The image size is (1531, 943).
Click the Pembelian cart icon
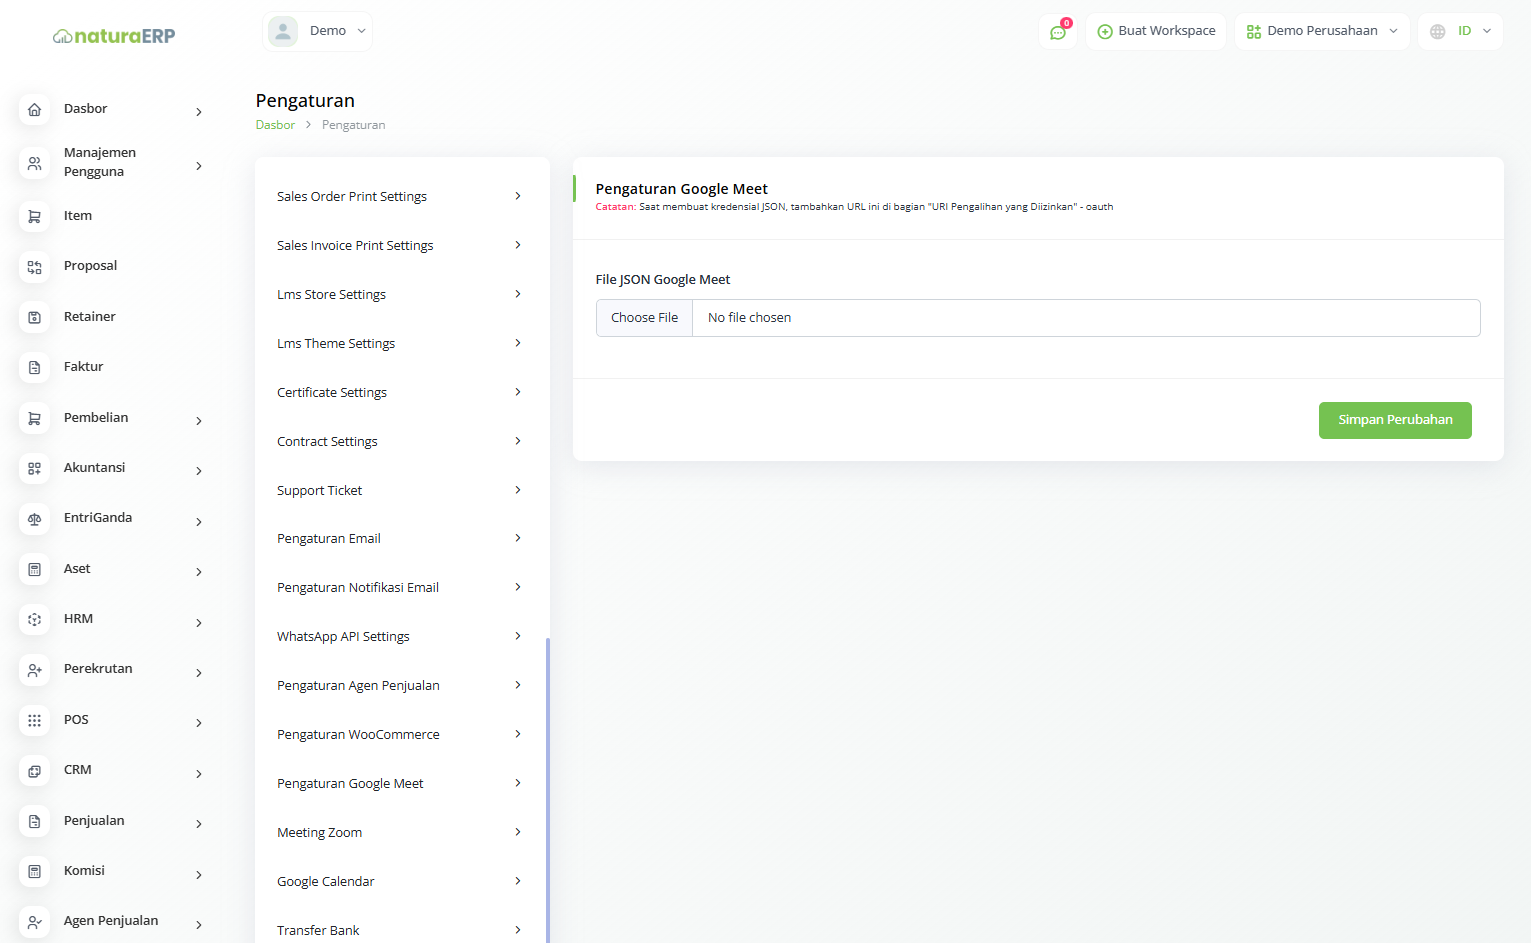click(34, 418)
